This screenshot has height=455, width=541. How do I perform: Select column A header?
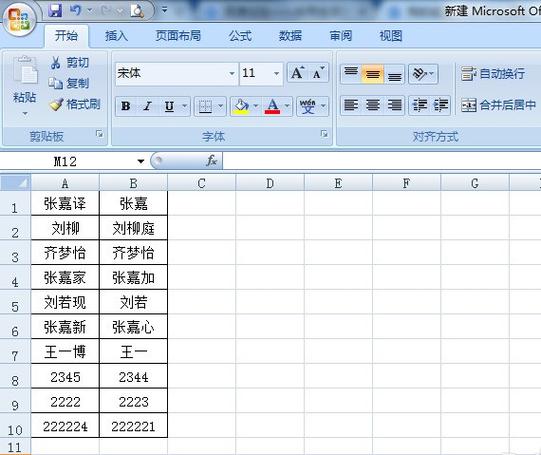point(65,183)
